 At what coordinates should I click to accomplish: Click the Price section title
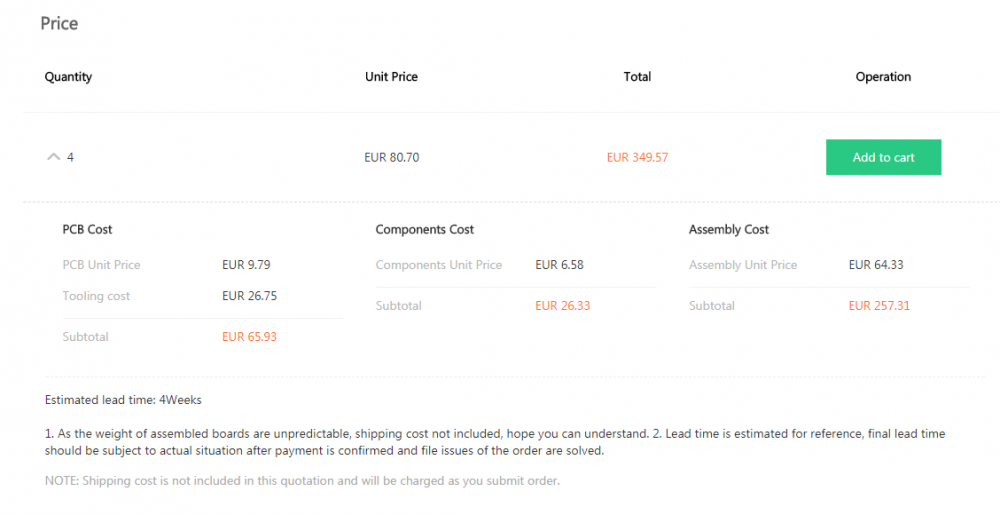coord(59,23)
